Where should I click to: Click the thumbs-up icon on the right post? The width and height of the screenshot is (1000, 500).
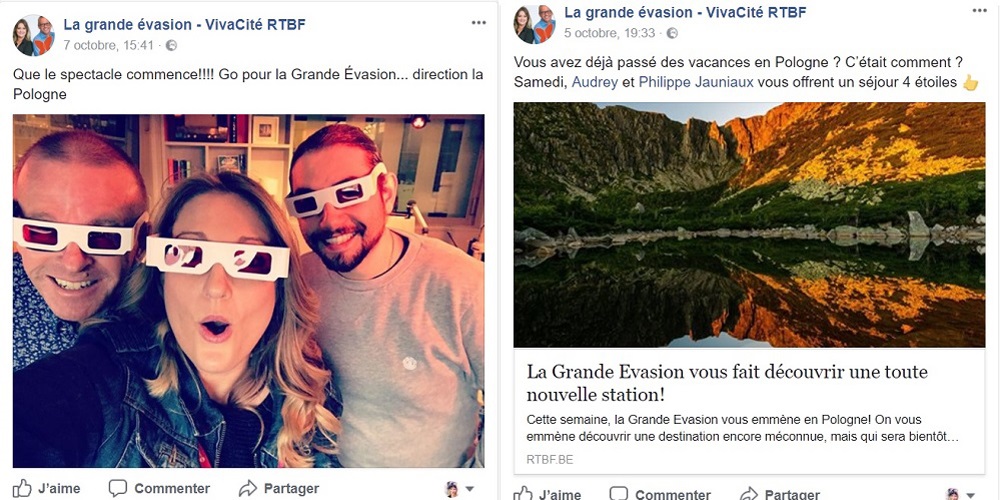[523, 494]
